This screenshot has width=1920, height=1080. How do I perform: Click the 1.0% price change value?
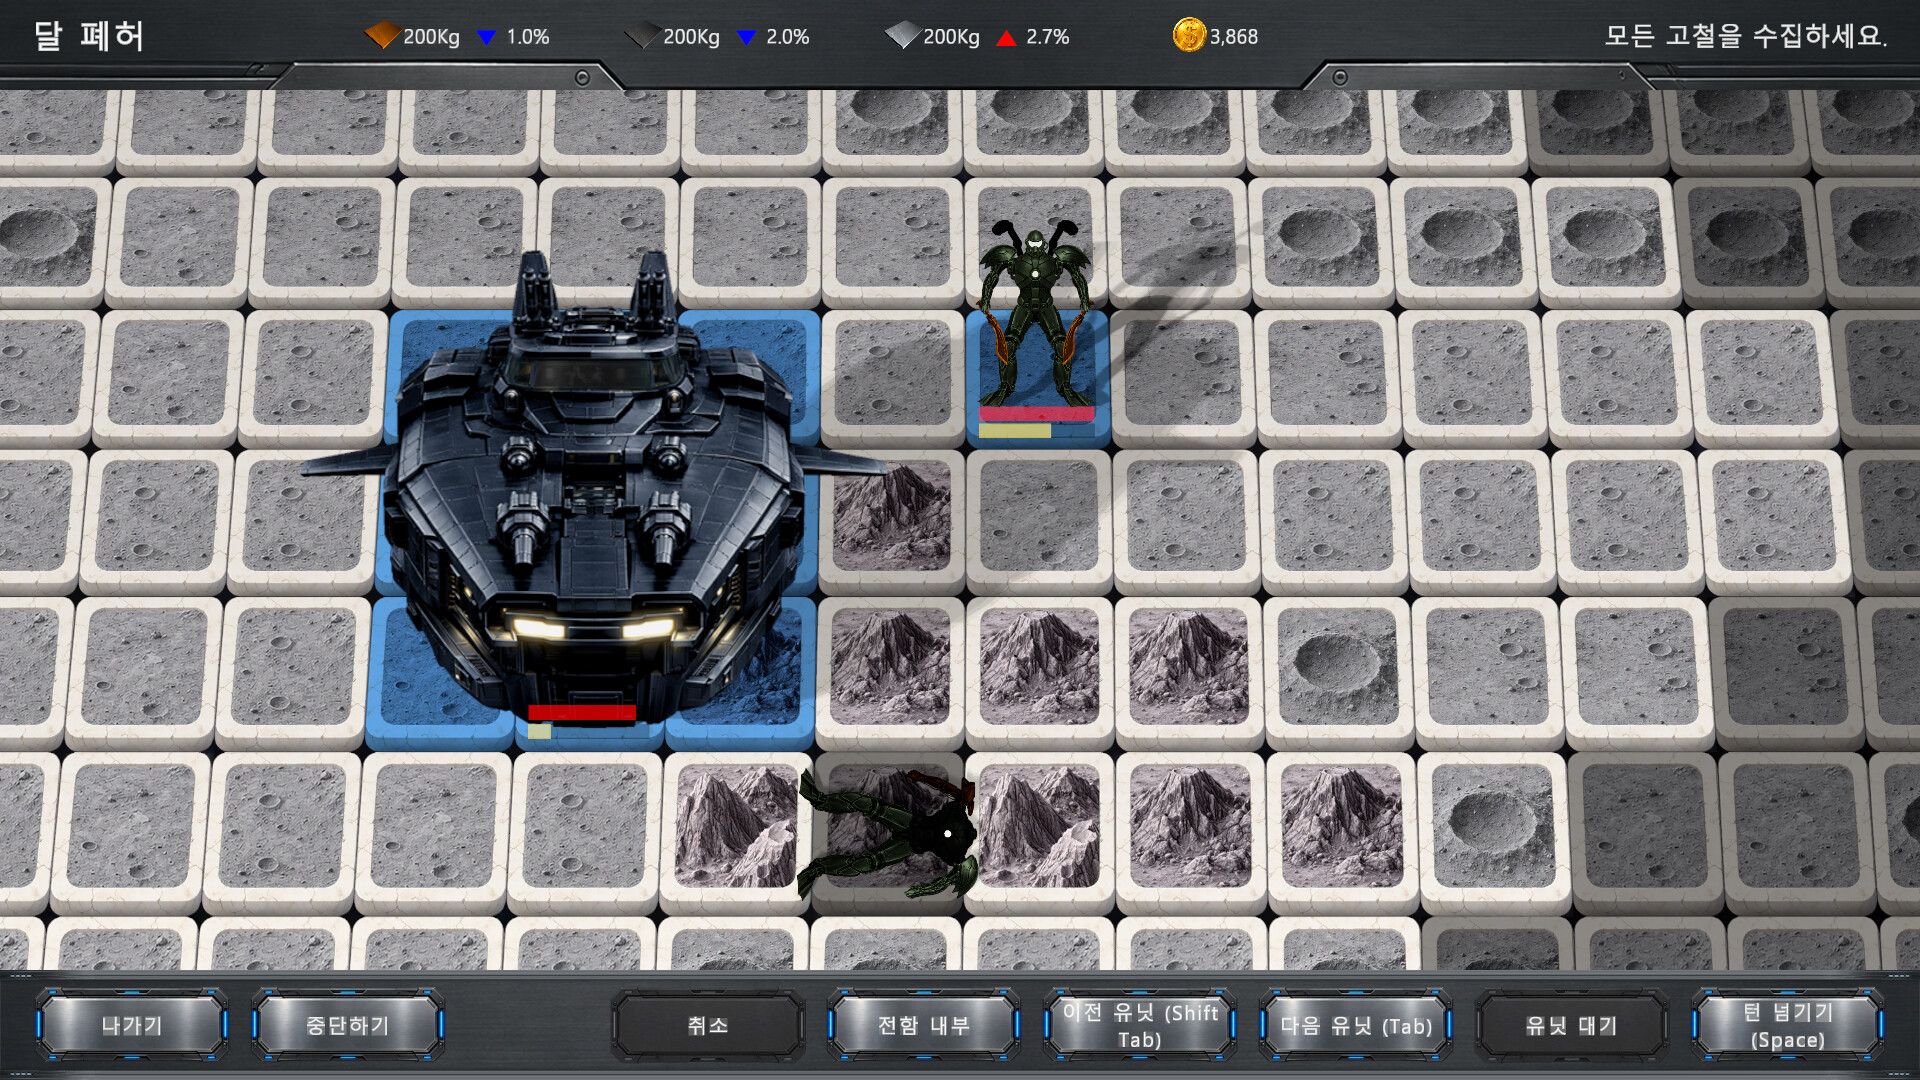coord(528,37)
